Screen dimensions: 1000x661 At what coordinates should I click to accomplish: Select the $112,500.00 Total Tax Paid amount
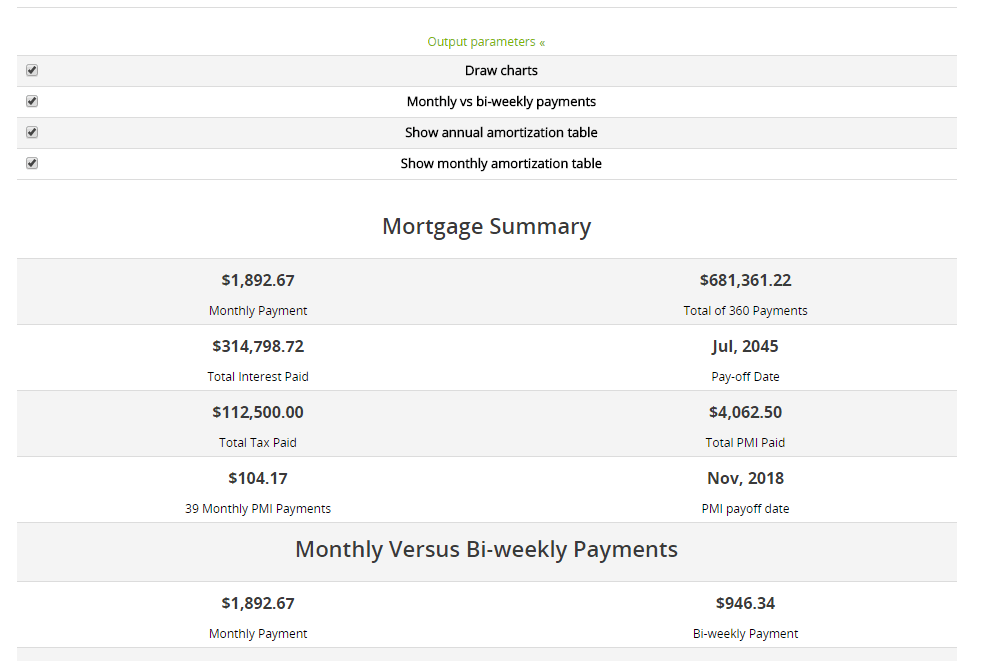[258, 412]
